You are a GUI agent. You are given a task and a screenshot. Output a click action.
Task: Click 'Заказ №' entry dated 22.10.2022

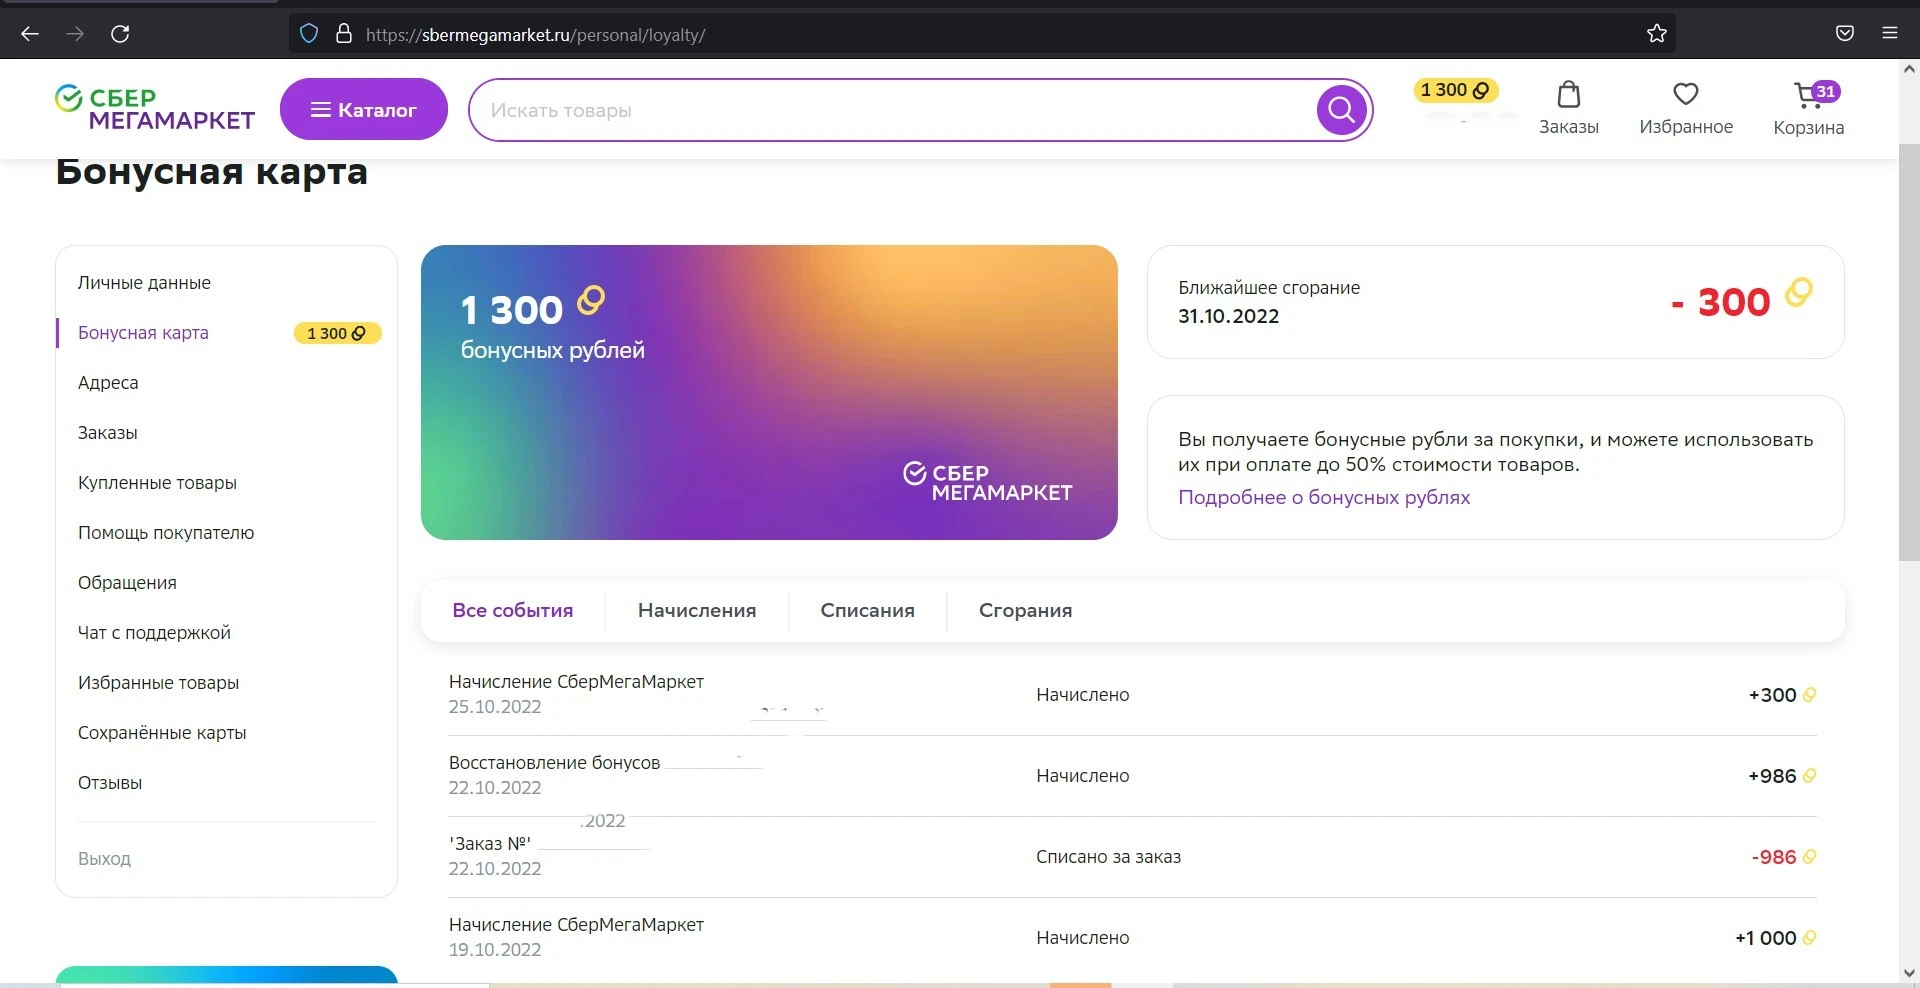1132,857
